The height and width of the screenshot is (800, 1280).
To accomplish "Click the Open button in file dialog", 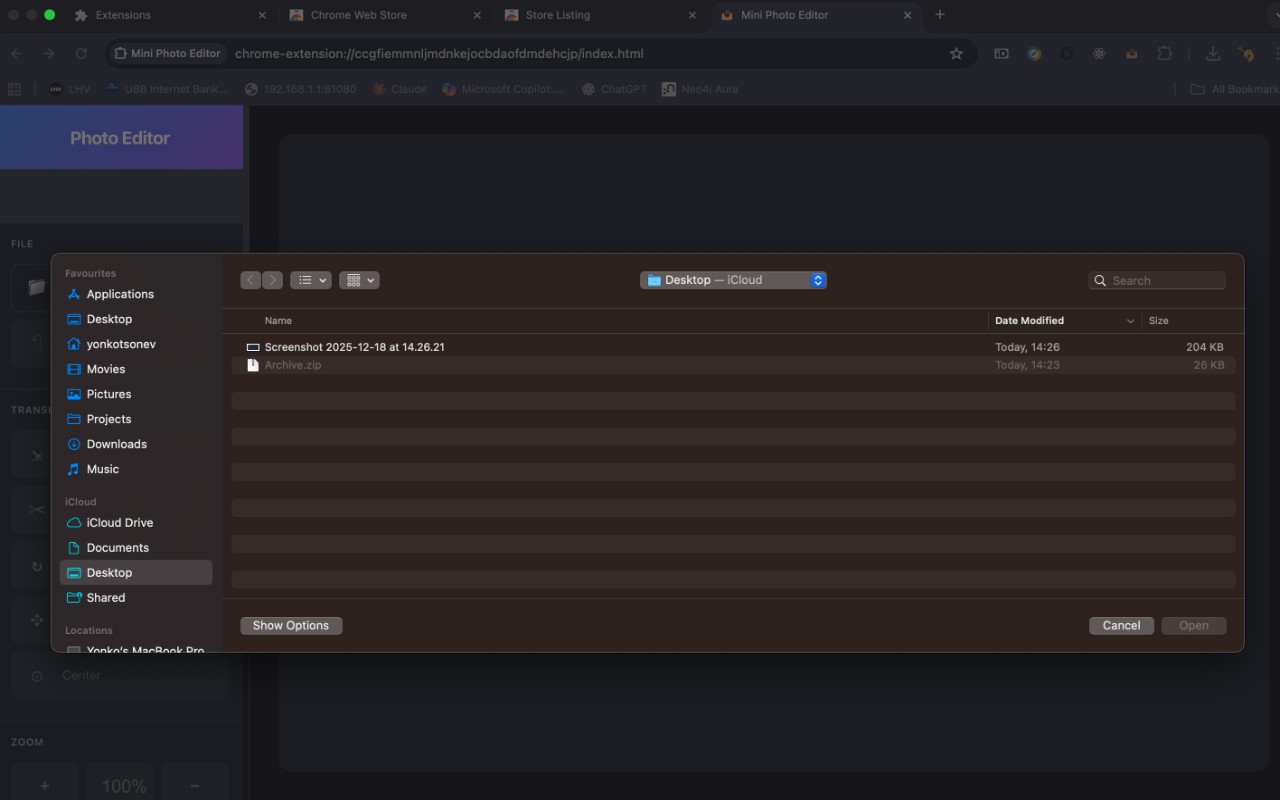I will point(1193,625).
